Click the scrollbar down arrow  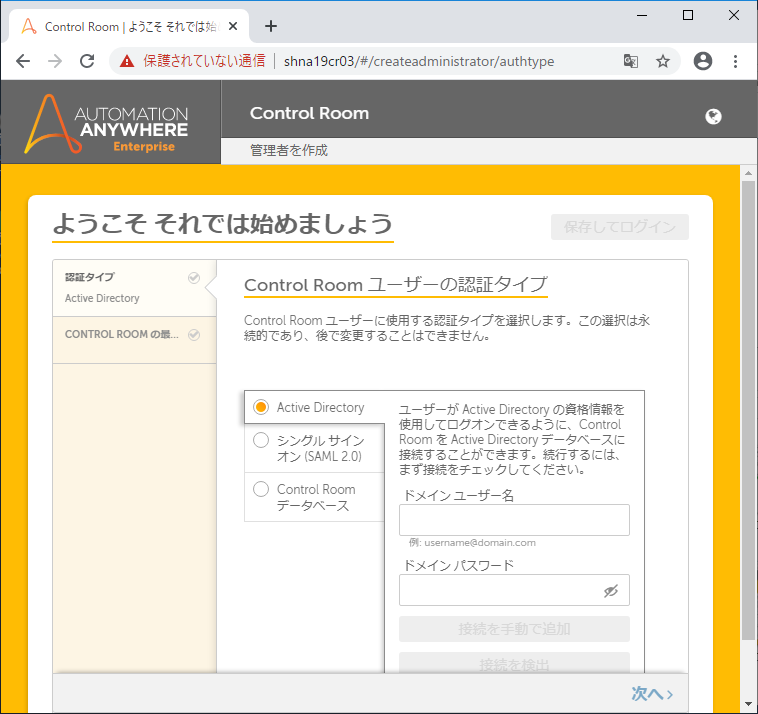coord(748,704)
